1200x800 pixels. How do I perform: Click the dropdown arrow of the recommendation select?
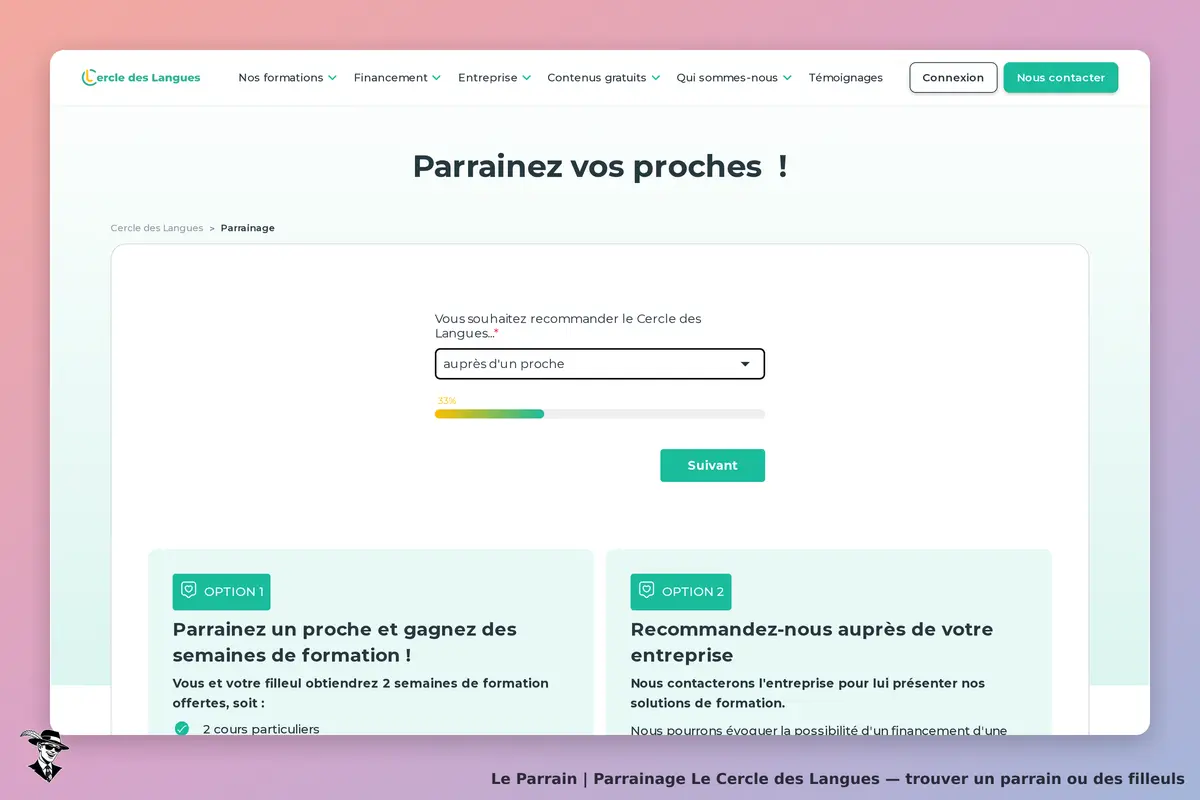click(745, 364)
